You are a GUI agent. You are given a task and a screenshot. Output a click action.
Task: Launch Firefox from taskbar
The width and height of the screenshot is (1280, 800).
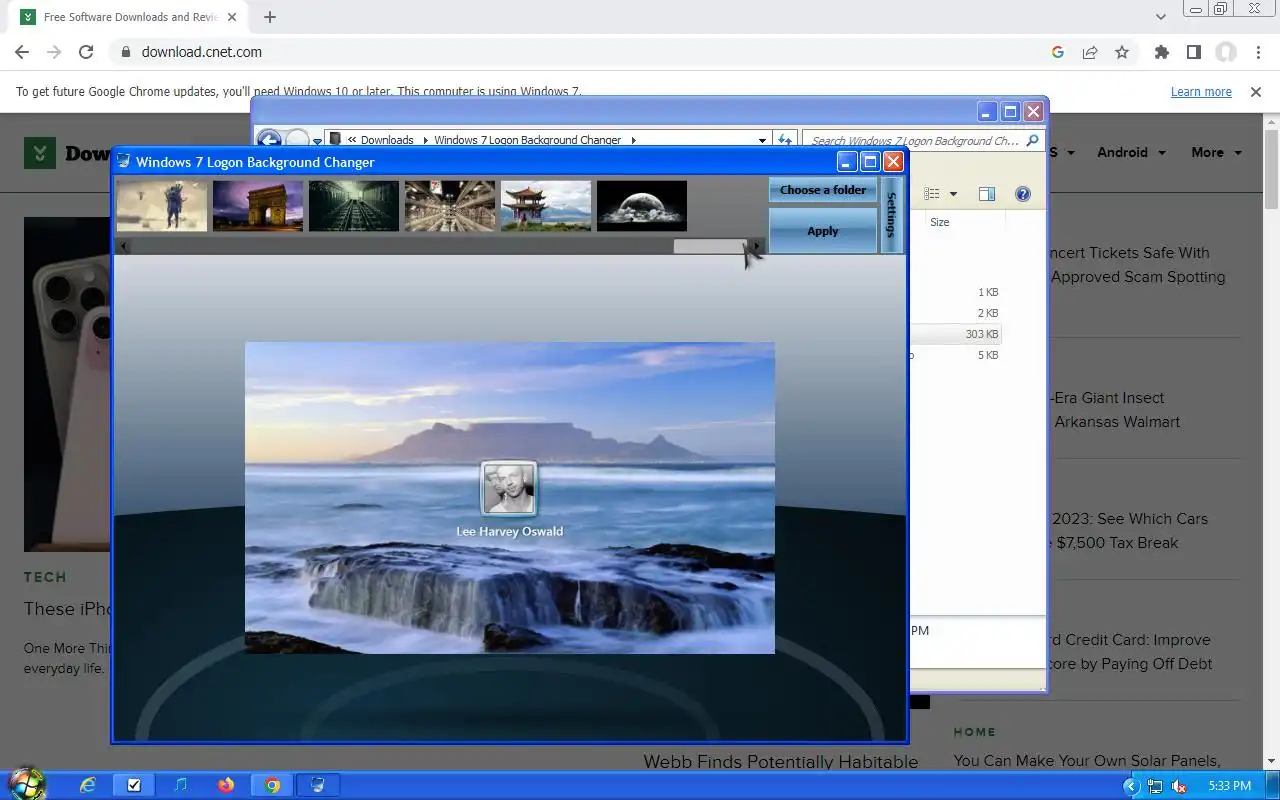[226, 785]
